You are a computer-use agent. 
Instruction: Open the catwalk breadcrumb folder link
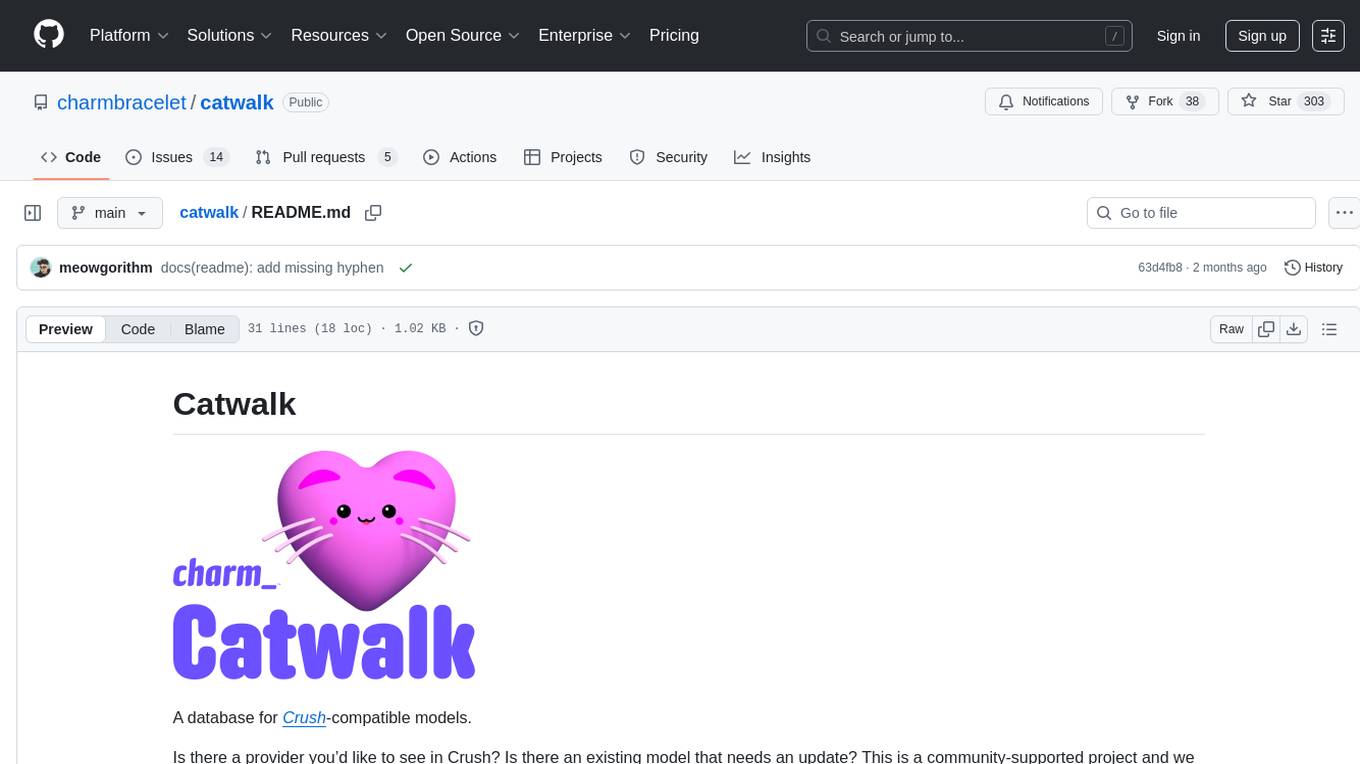(x=209, y=212)
